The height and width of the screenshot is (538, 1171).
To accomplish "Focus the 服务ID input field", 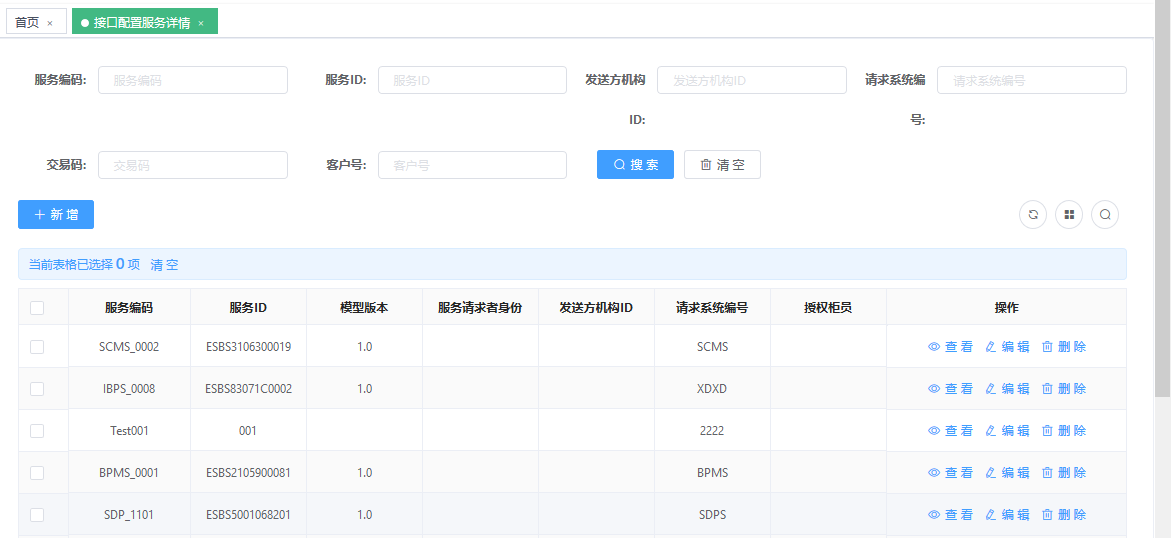I will pyautogui.click(x=472, y=80).
